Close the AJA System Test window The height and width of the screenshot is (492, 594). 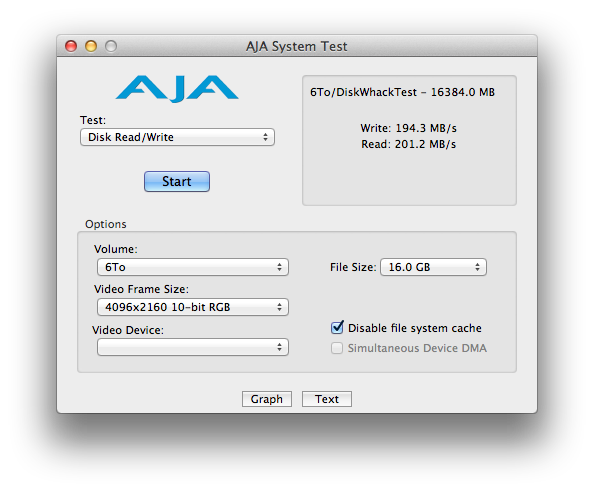[71, 46]
